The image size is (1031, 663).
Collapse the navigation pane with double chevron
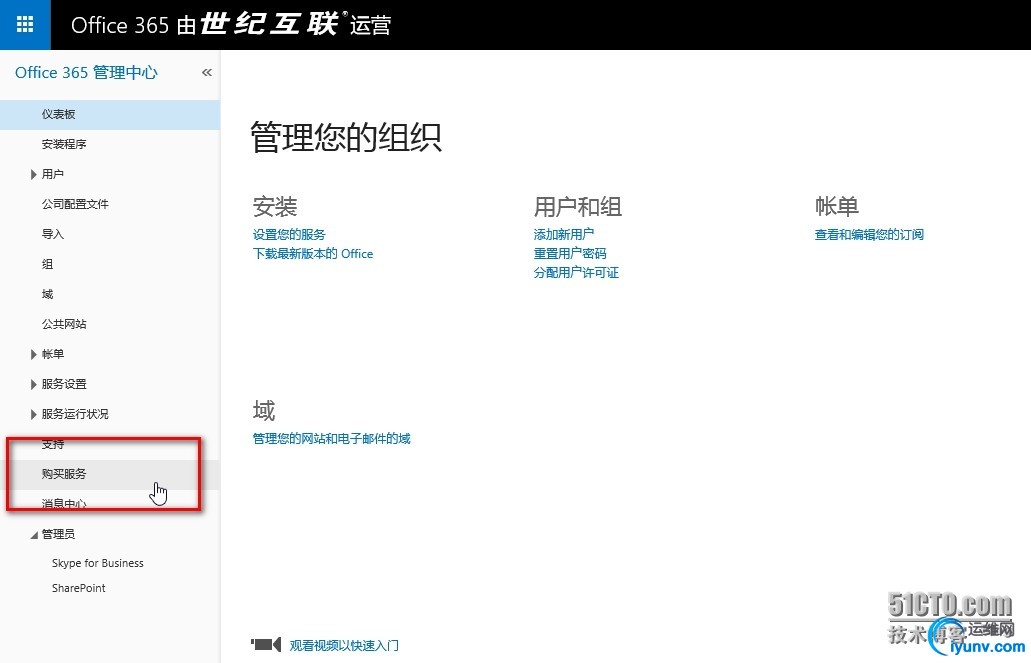206,72
